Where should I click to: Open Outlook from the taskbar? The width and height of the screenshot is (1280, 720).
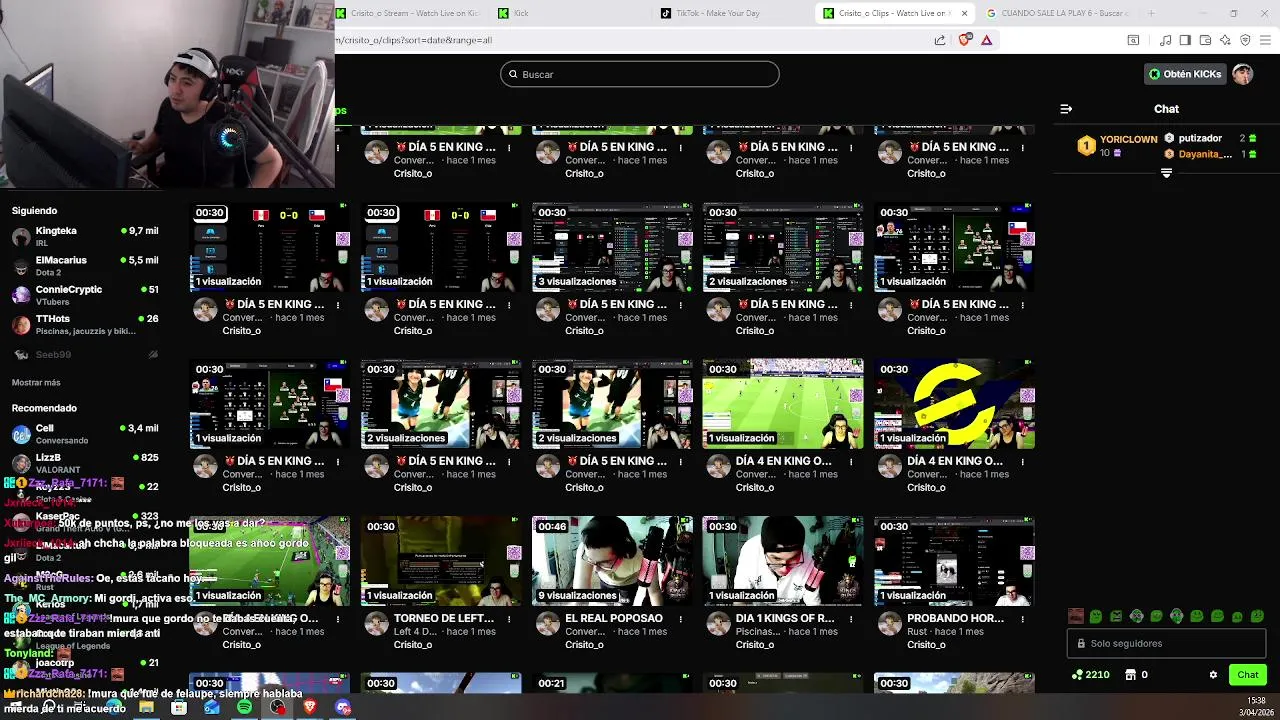click(x=212, y=707)
